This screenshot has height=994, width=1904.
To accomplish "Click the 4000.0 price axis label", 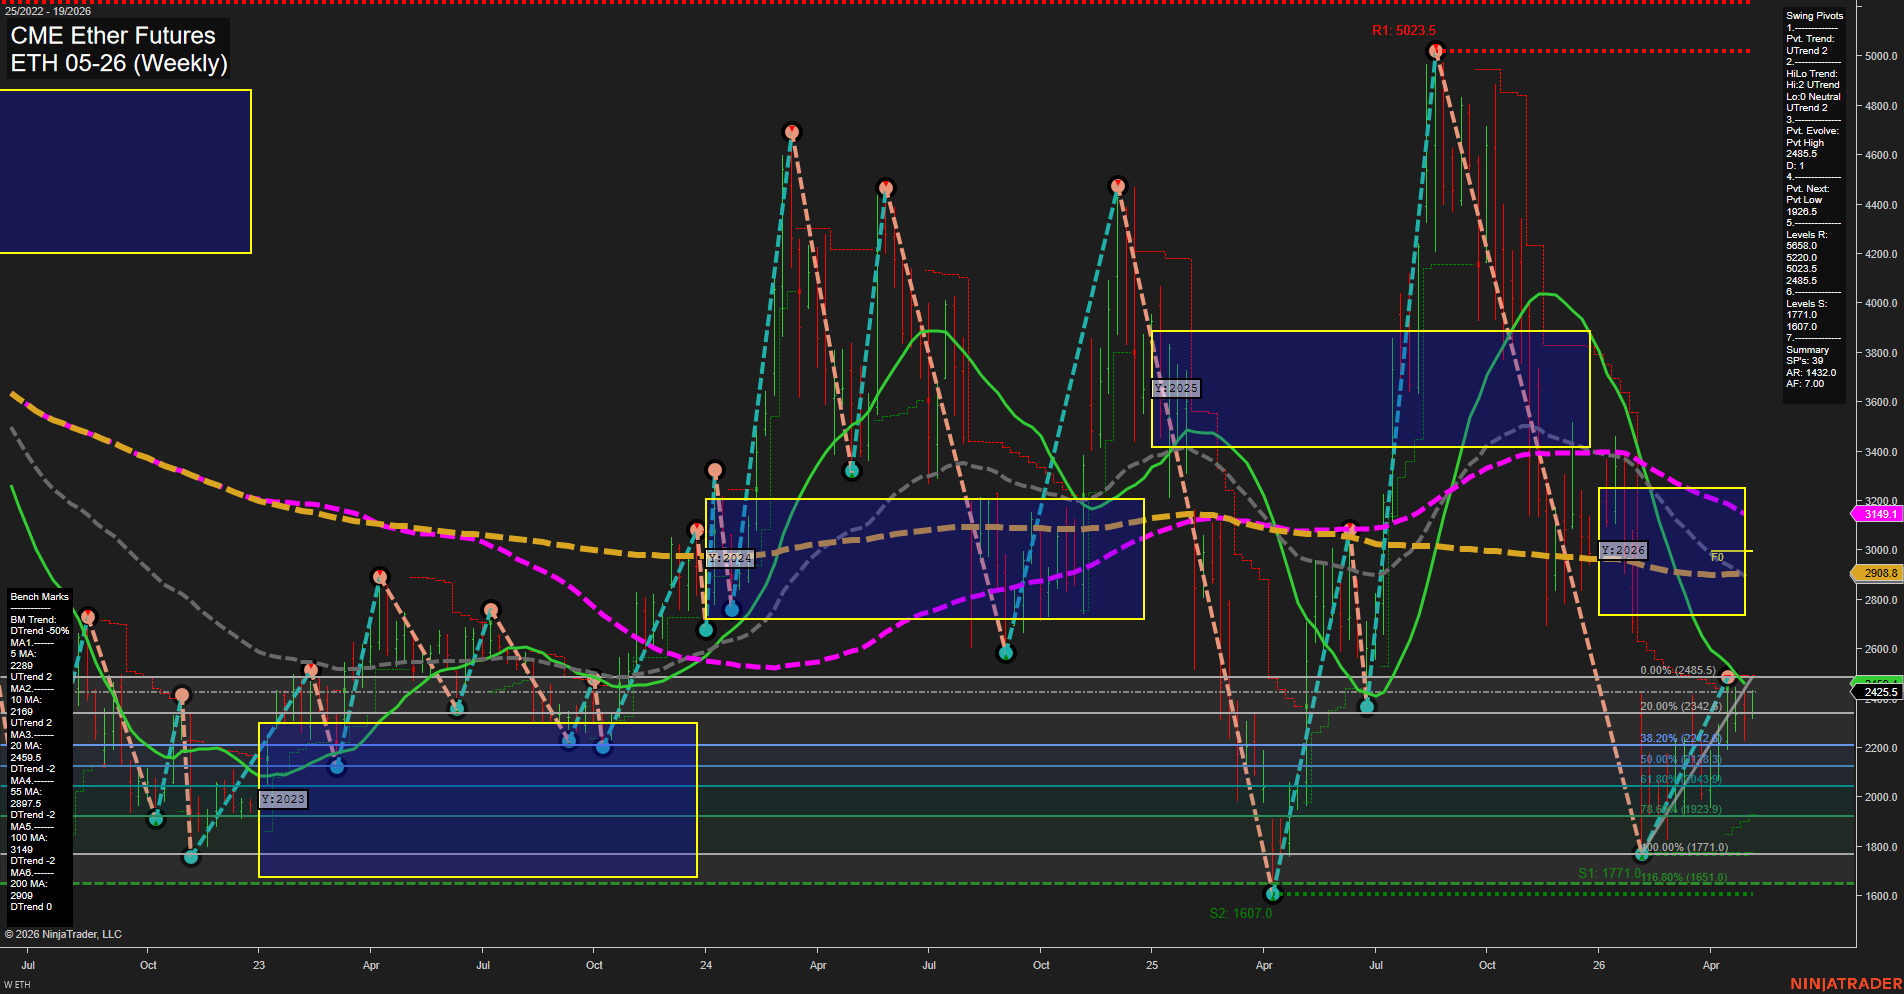I will (1881, 304).
